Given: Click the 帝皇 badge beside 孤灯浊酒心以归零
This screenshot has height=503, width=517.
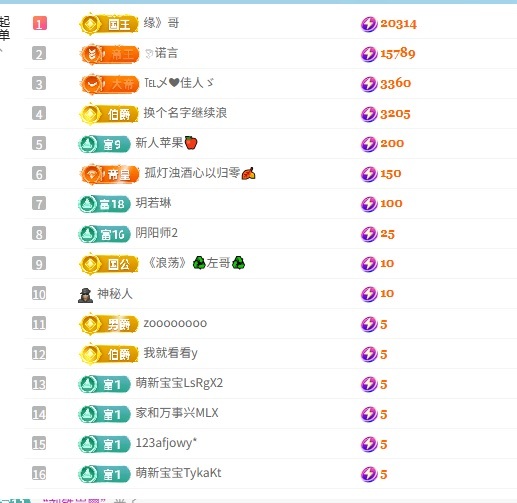Looking at the screenshot, I should click(110, 174).
